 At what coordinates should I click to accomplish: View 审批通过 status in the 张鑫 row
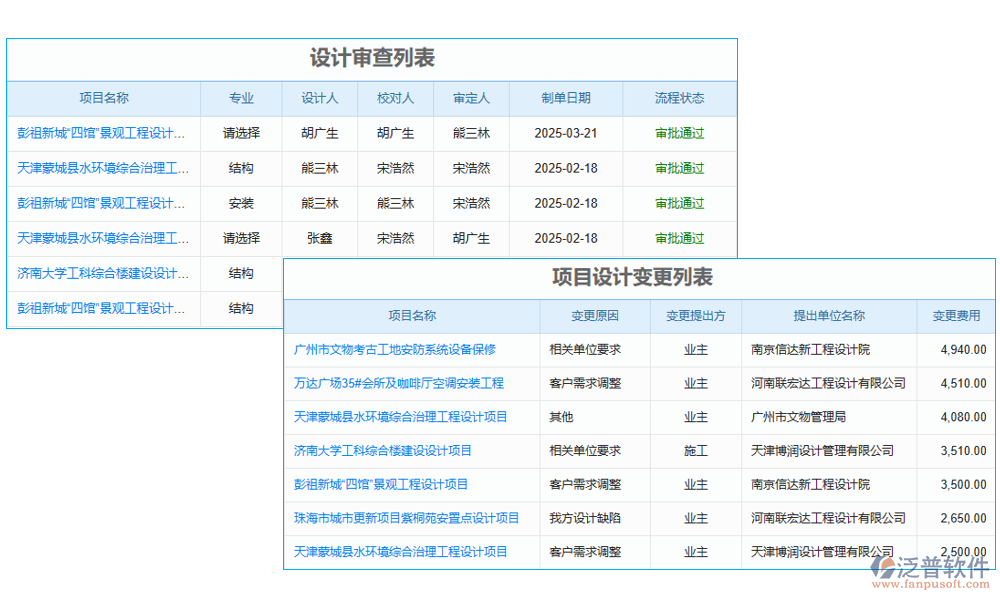(679, 238)
